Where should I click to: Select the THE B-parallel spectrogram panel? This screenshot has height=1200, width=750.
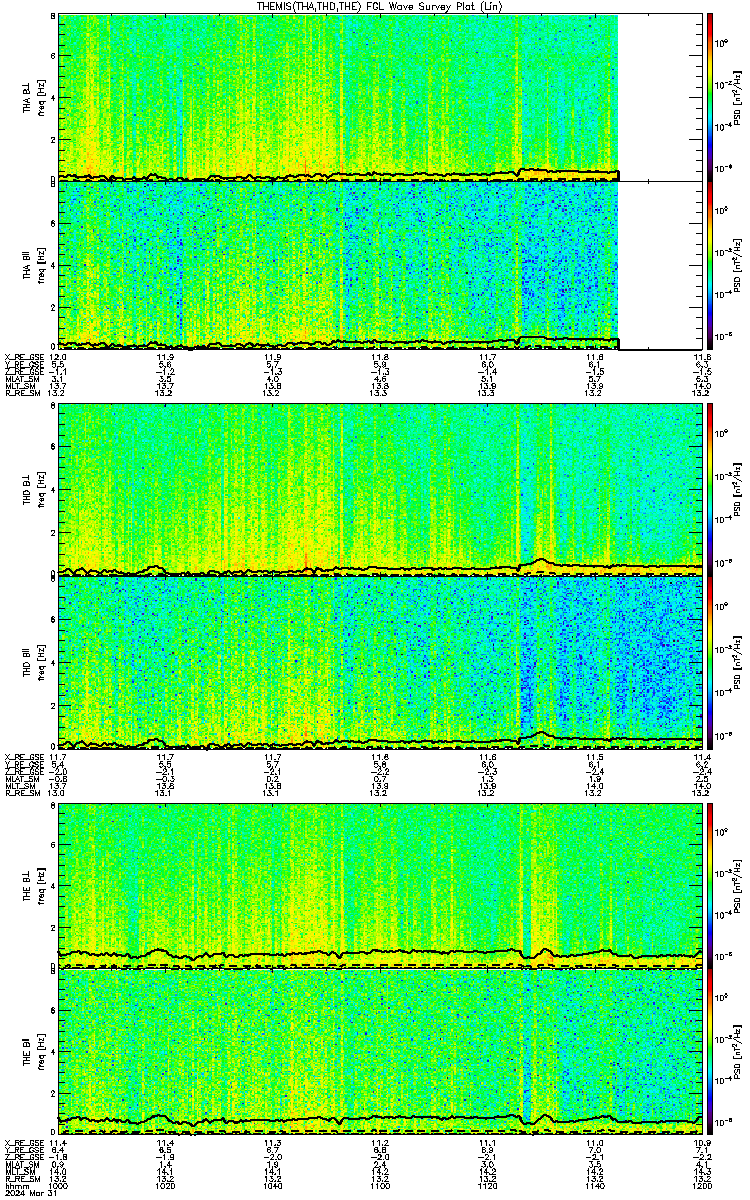point(380,1050)
